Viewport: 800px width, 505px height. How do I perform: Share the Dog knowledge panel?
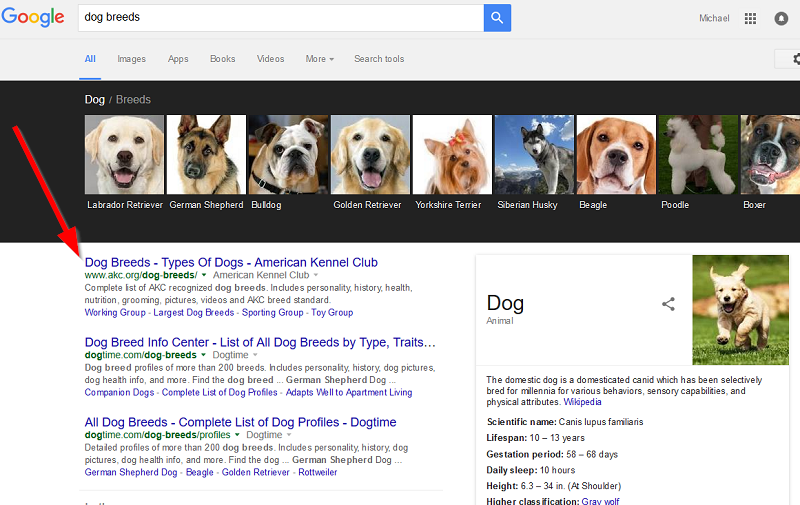pos(668,305)
